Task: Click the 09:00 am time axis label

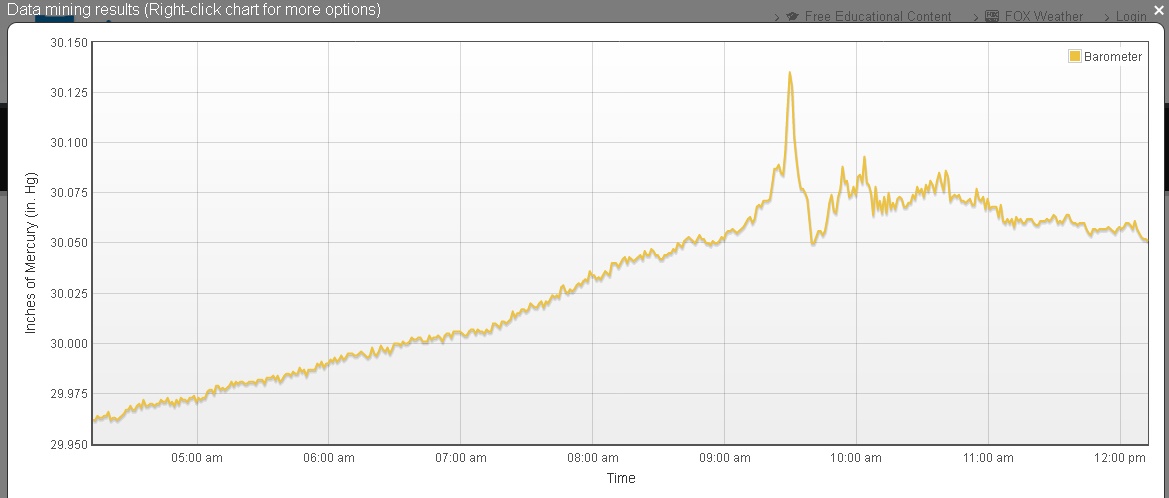Action: tap(725, 458)
